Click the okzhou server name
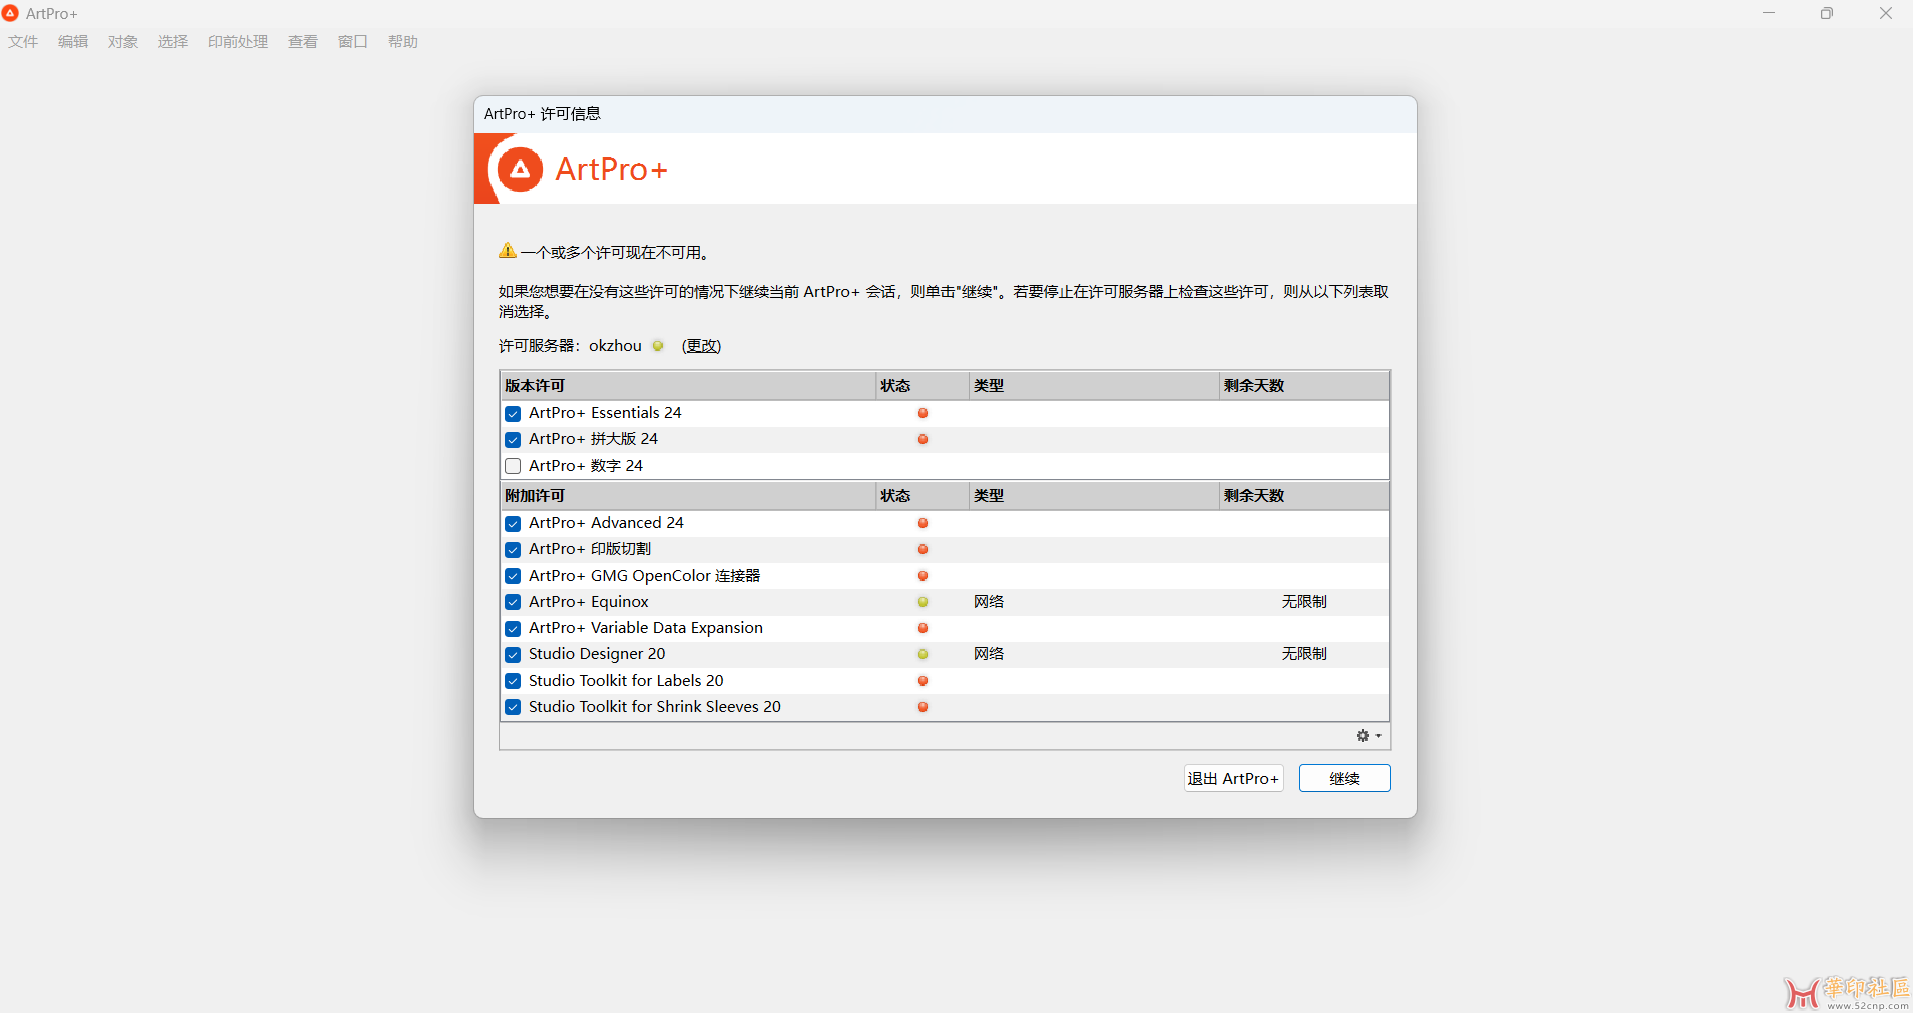The image size is (1913, 1013). click(x=615, y=346)
